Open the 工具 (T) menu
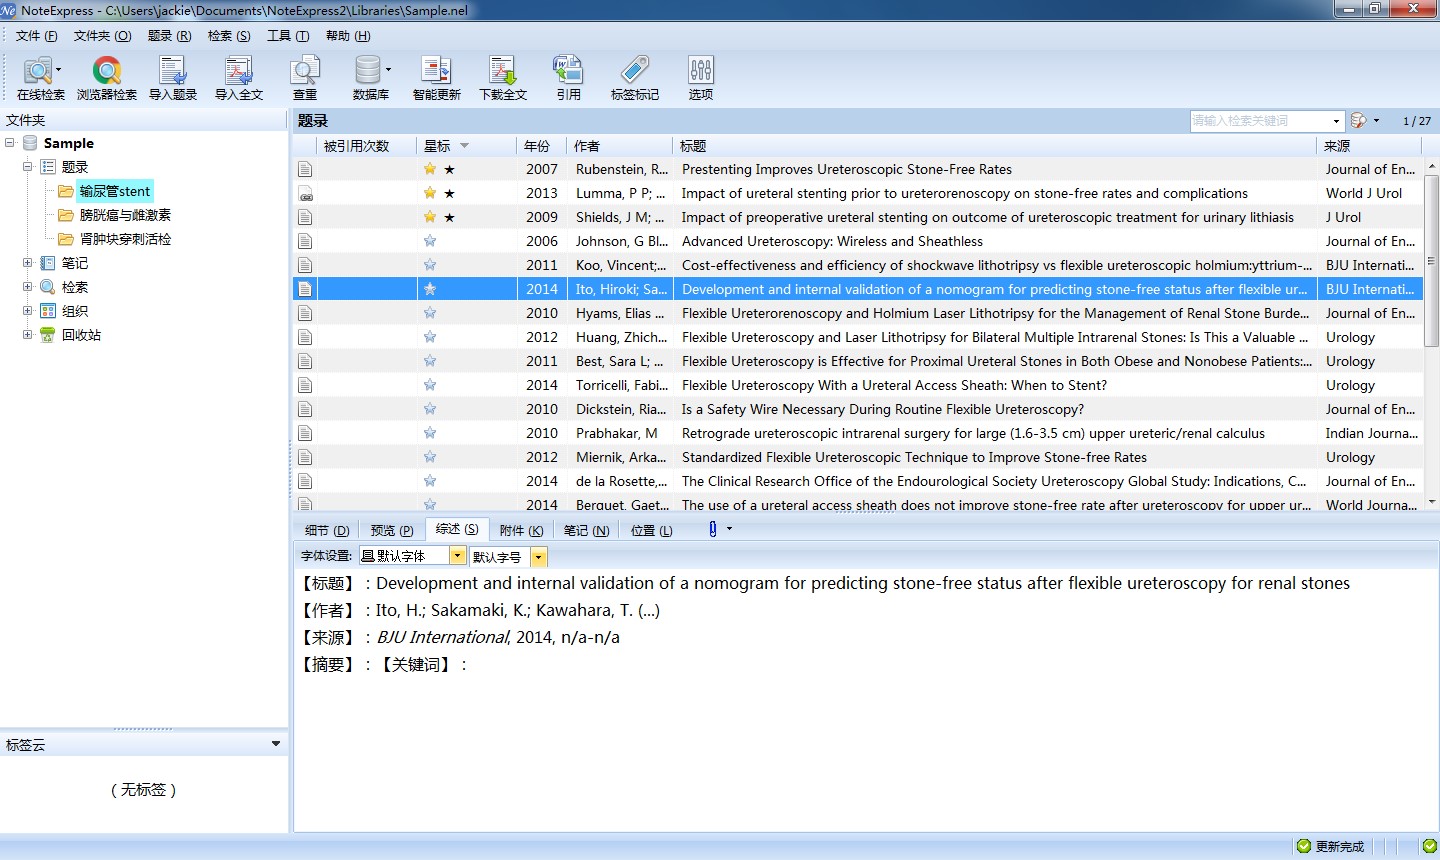 tap(288, 36)
